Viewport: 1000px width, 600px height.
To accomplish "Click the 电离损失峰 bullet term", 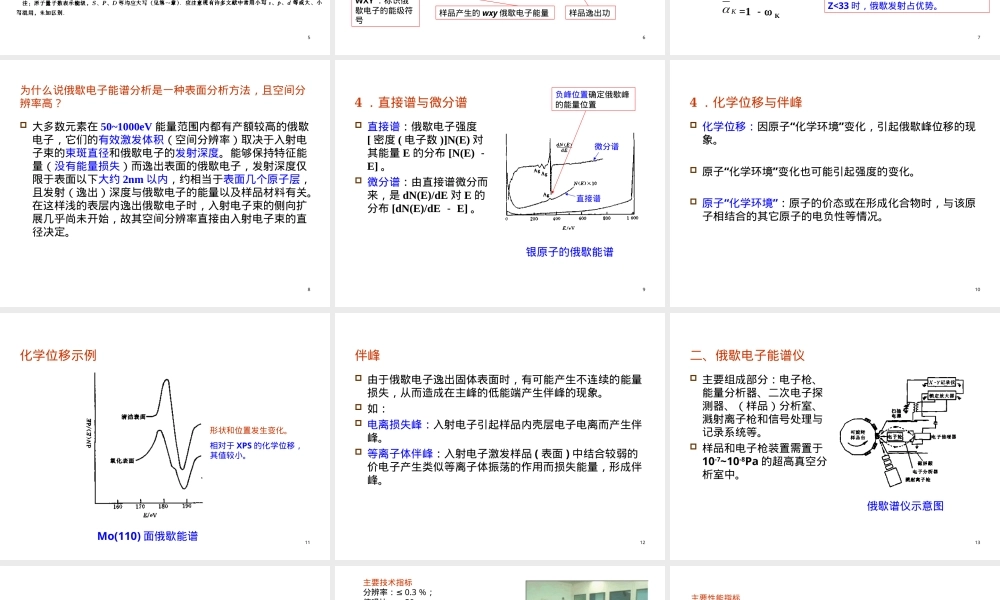I will point(394,425).
